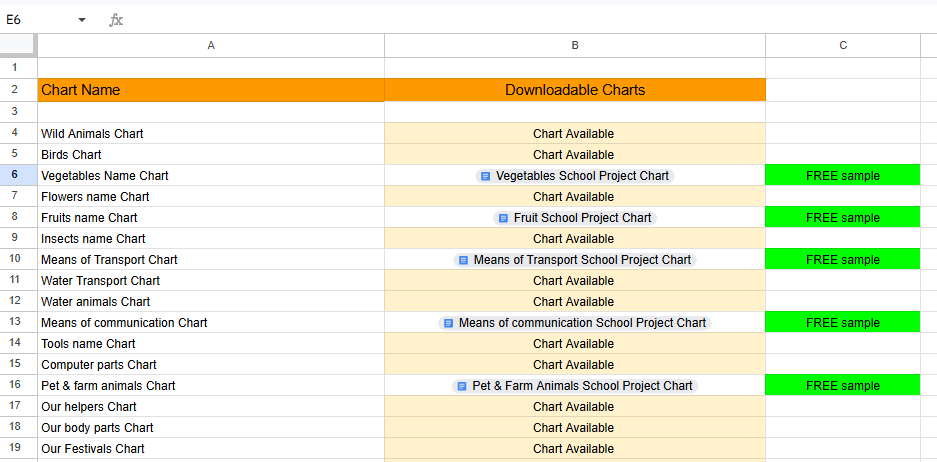Select column B header
Screen dimensions: 937x462
575,45
